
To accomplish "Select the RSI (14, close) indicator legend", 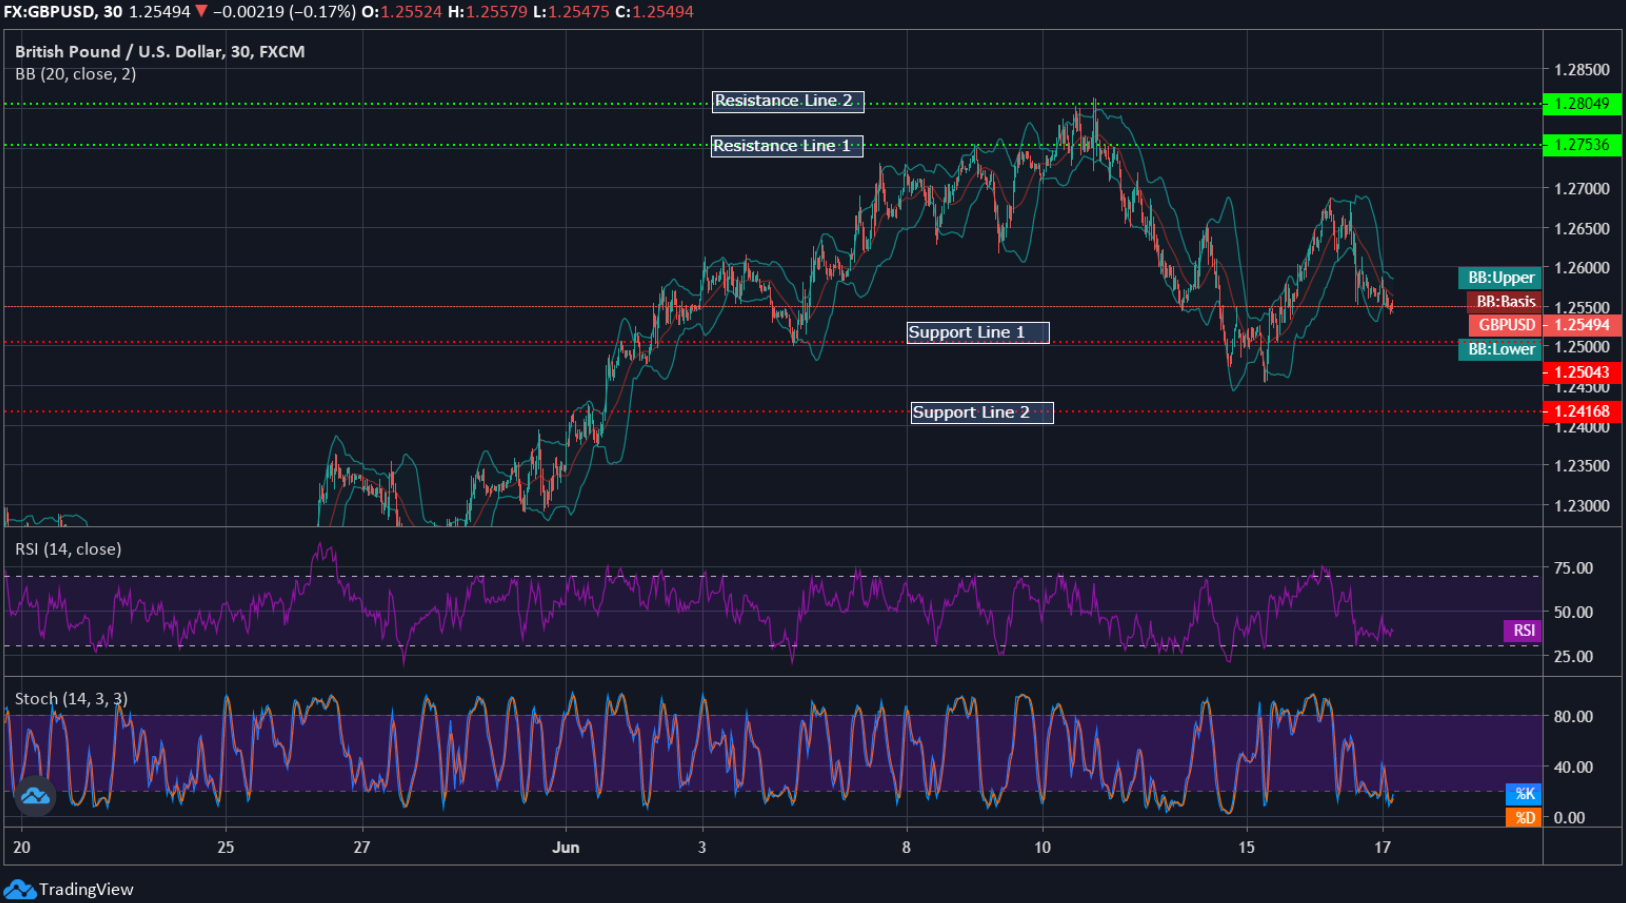I will (x=67, y=549).
